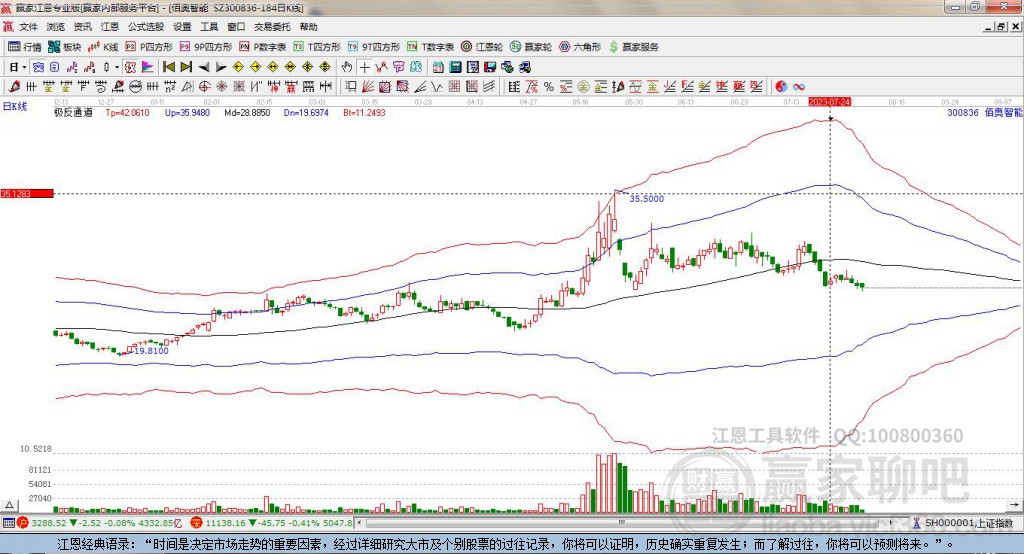Click the scrollbar left arrow
Viewport: 1024px width, 554px height.
361,523
